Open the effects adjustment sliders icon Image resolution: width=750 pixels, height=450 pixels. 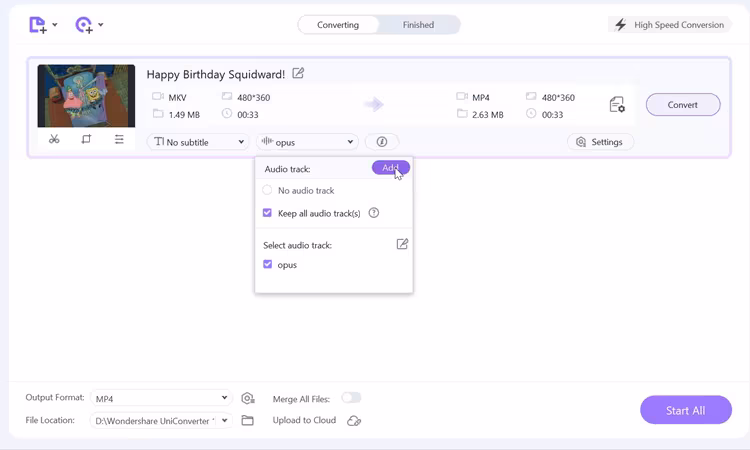click(119, 140)
